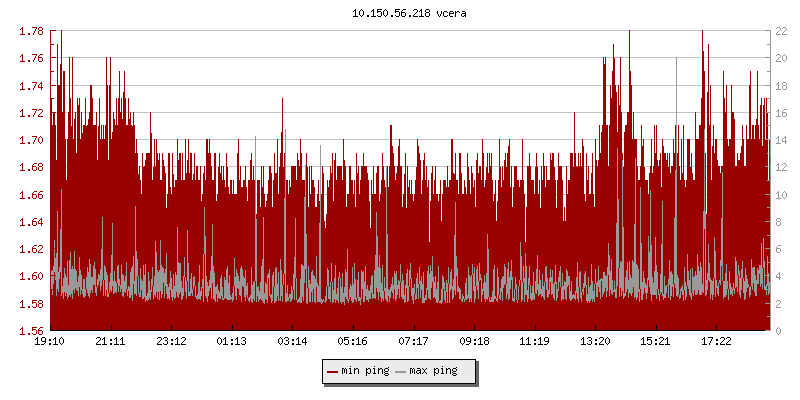This screenshot has width=800, height=400.
Task: Click the gray max ping legend swatch
Action: pyautogui.click(x=401, y=372)
